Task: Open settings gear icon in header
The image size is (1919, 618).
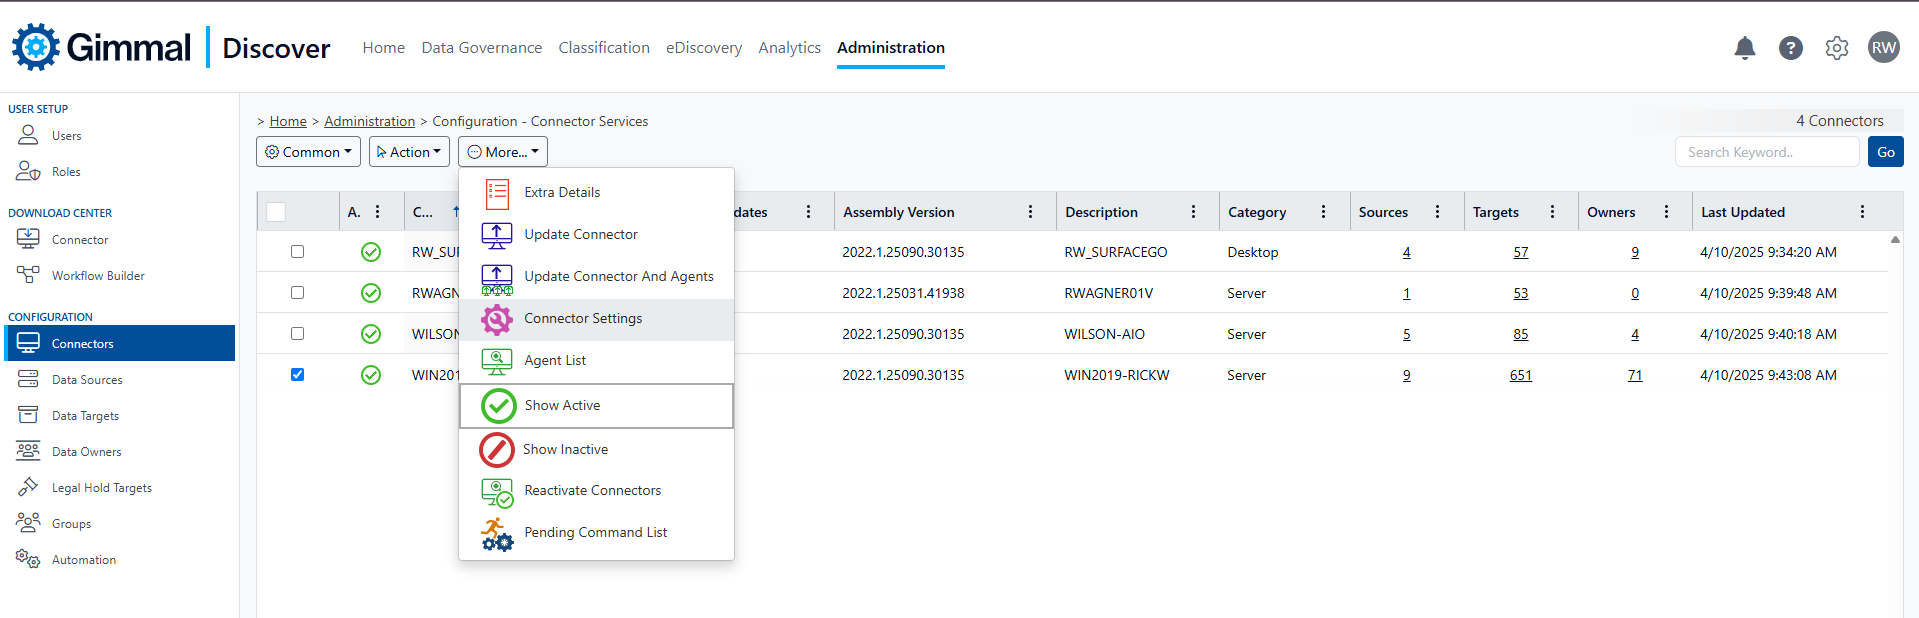Action: [x=1836, y=48]
